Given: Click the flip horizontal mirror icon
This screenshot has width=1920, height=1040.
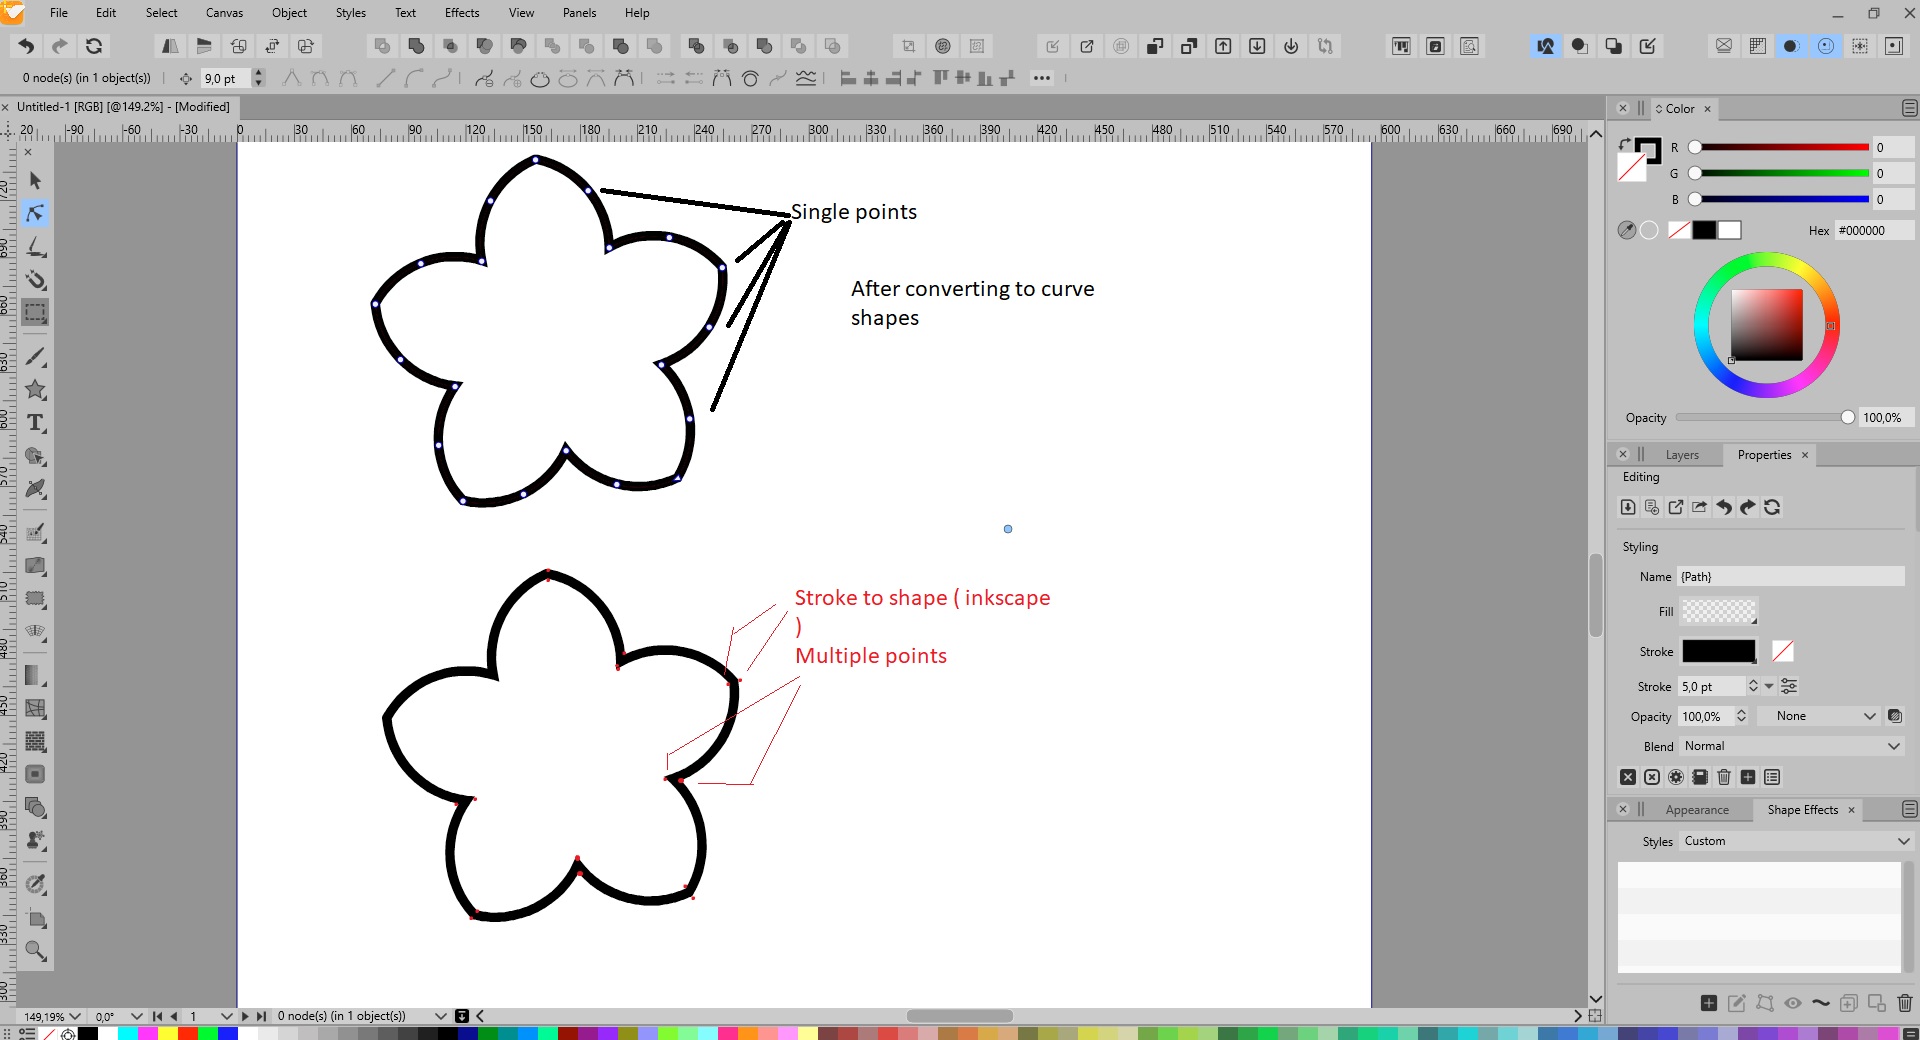Looking at the screenshot, I should tap(170, 46).
